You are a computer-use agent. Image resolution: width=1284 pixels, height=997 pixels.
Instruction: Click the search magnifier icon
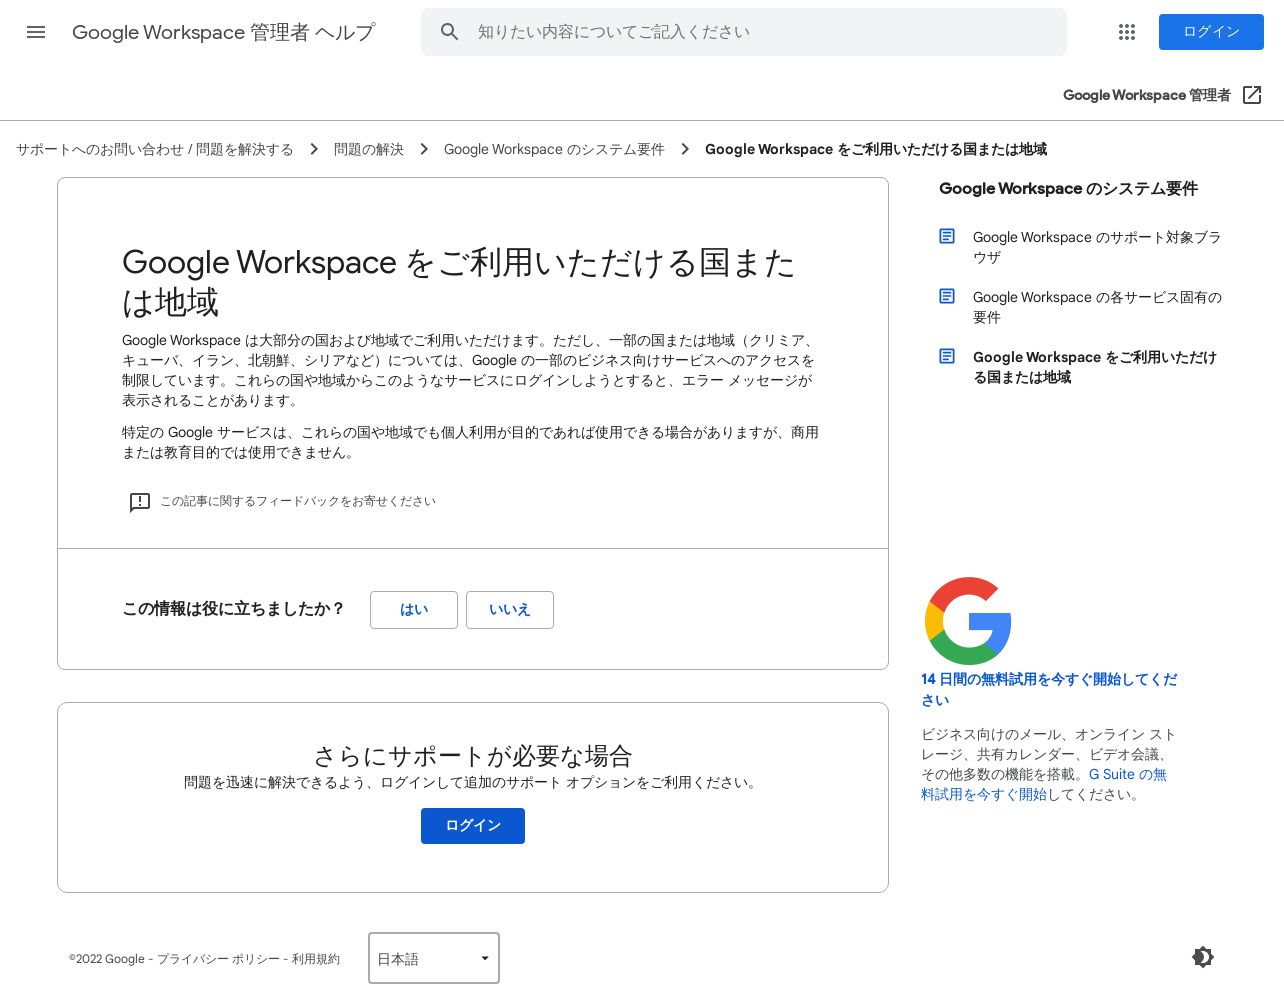(450, 32)
